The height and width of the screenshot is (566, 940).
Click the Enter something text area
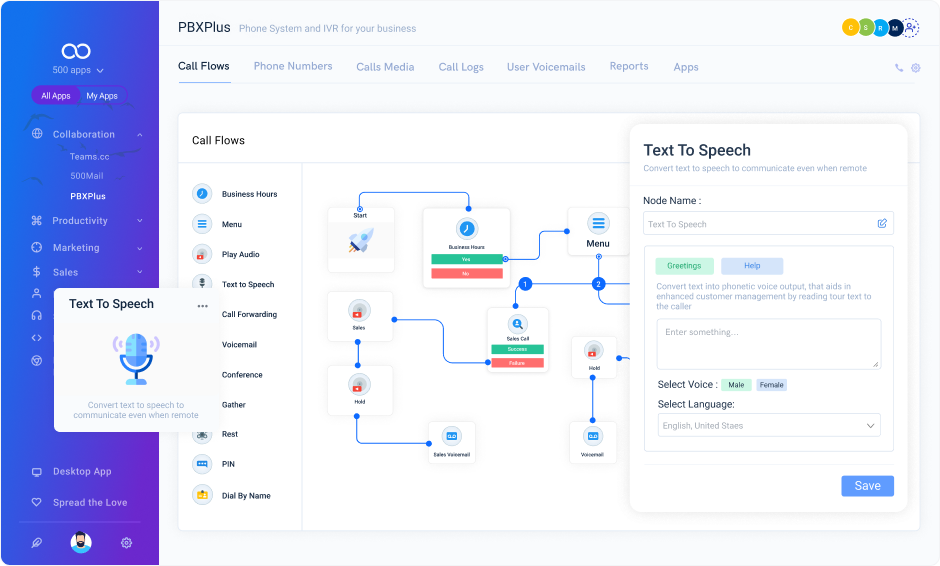tap(768, 344)
